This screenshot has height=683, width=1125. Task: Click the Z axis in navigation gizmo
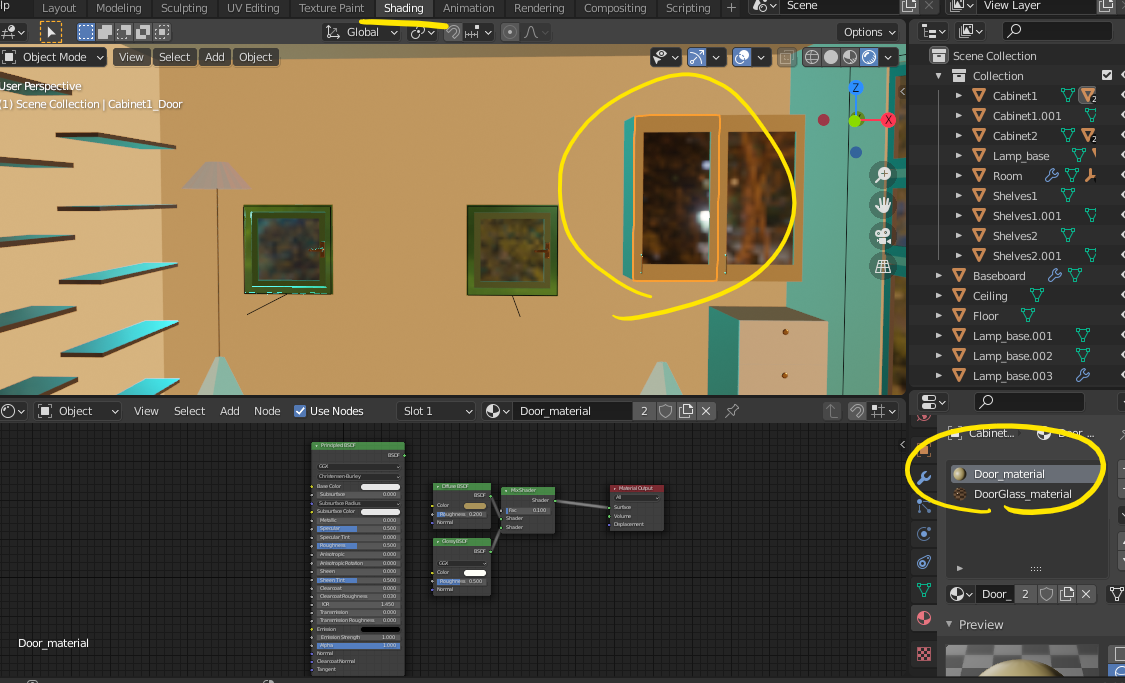pyautogui.click(x=855, y=88)
